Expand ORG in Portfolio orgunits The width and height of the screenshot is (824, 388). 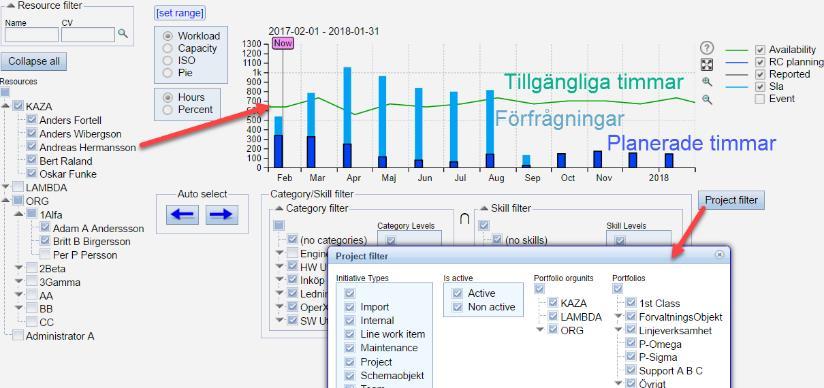pos(540,330)
